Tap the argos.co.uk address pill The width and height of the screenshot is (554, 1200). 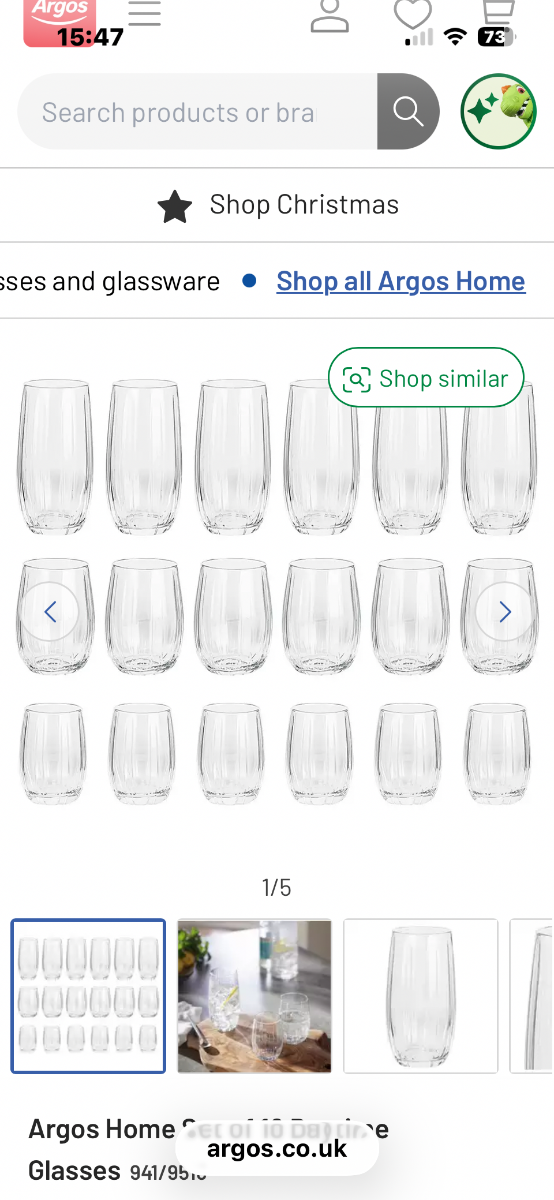pyautogui.click(x=277, y=1148)
